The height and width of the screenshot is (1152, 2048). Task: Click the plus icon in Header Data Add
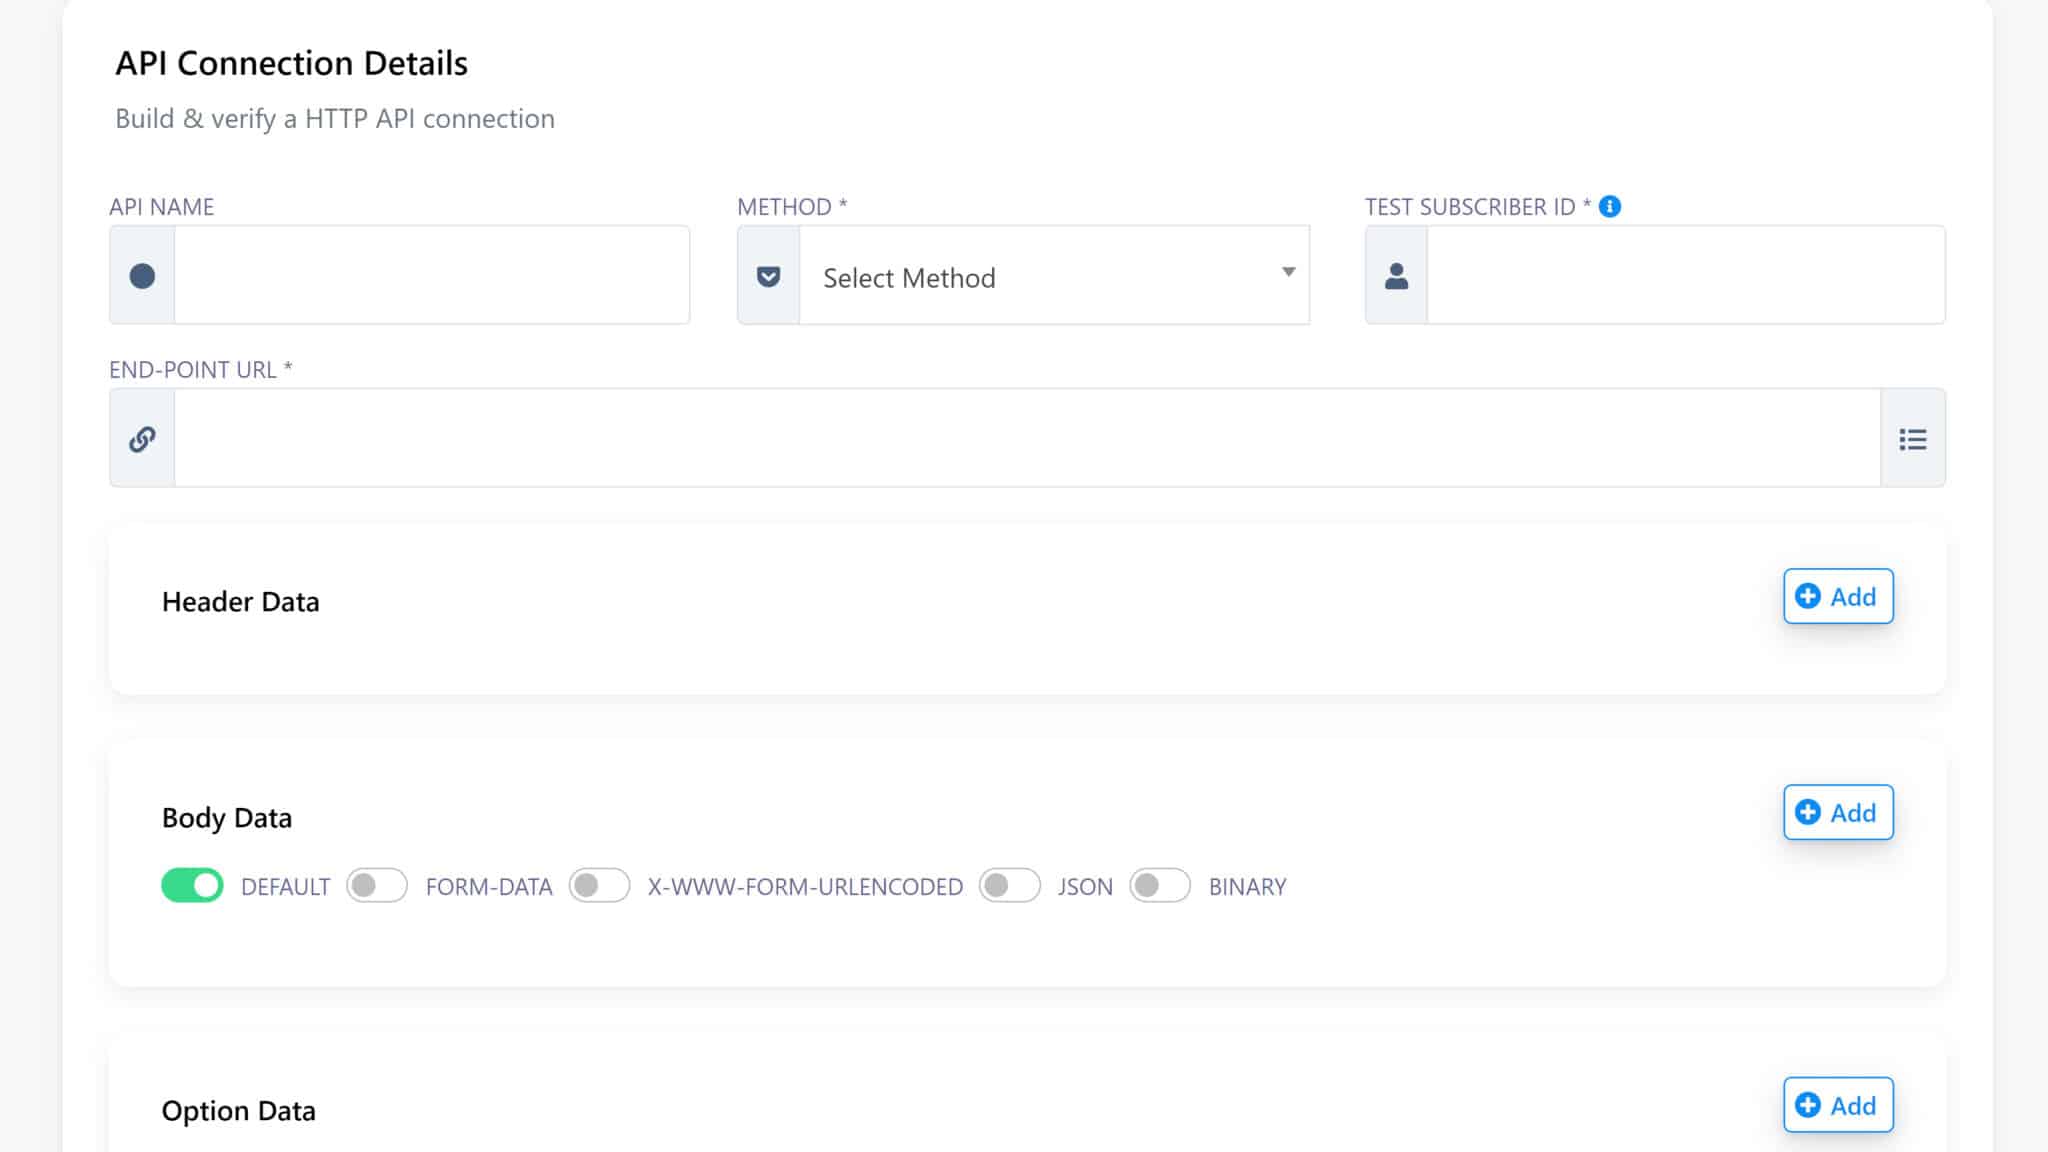pos(1808,596)
